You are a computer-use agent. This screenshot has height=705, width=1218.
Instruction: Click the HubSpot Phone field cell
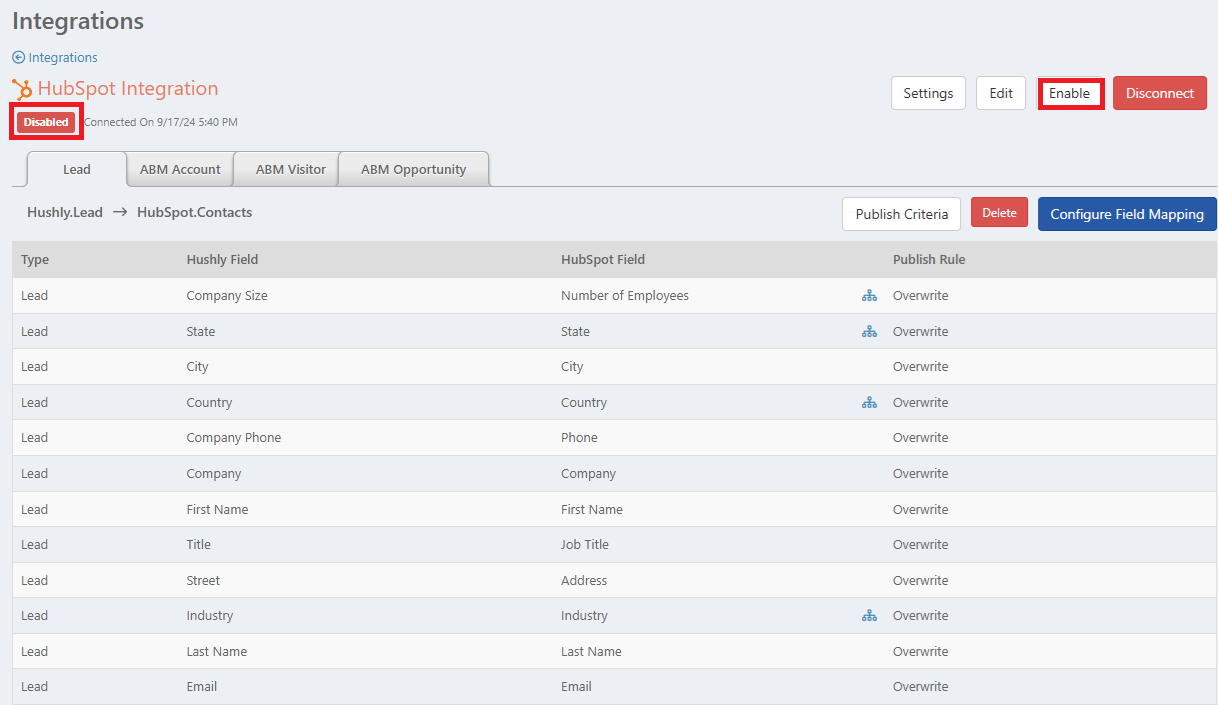point(579,438)
